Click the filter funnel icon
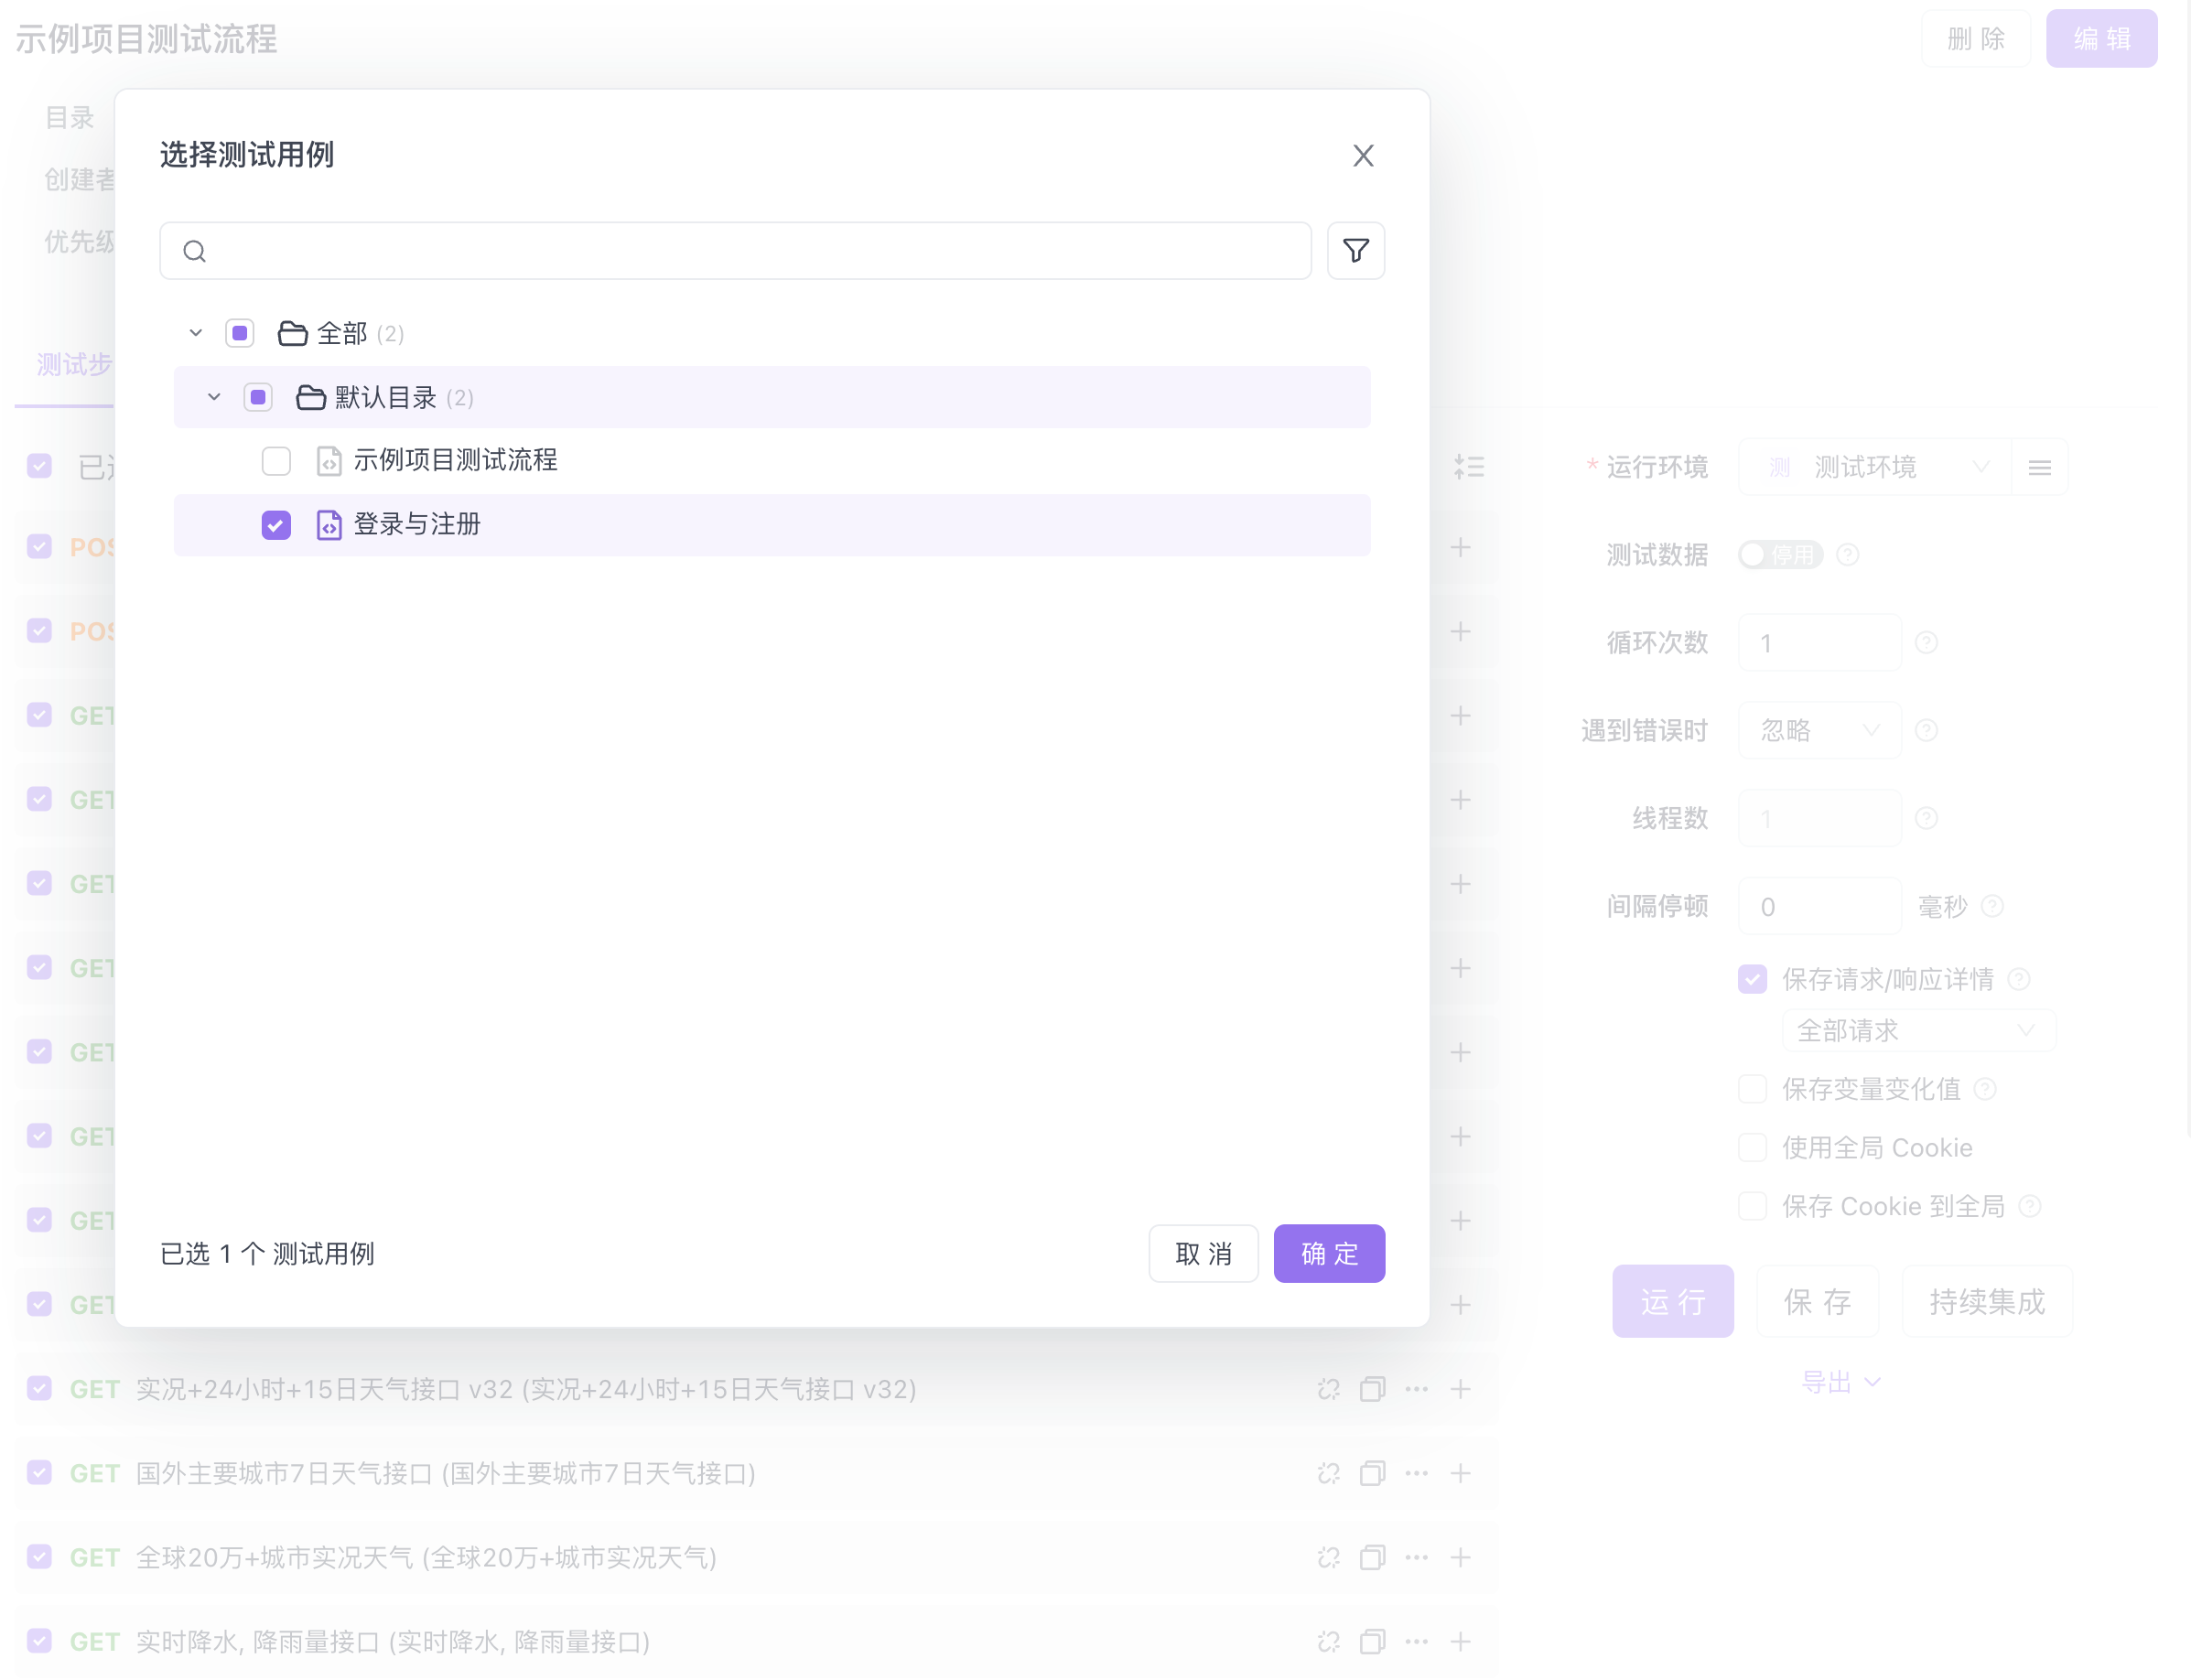 click(1355, 251)
